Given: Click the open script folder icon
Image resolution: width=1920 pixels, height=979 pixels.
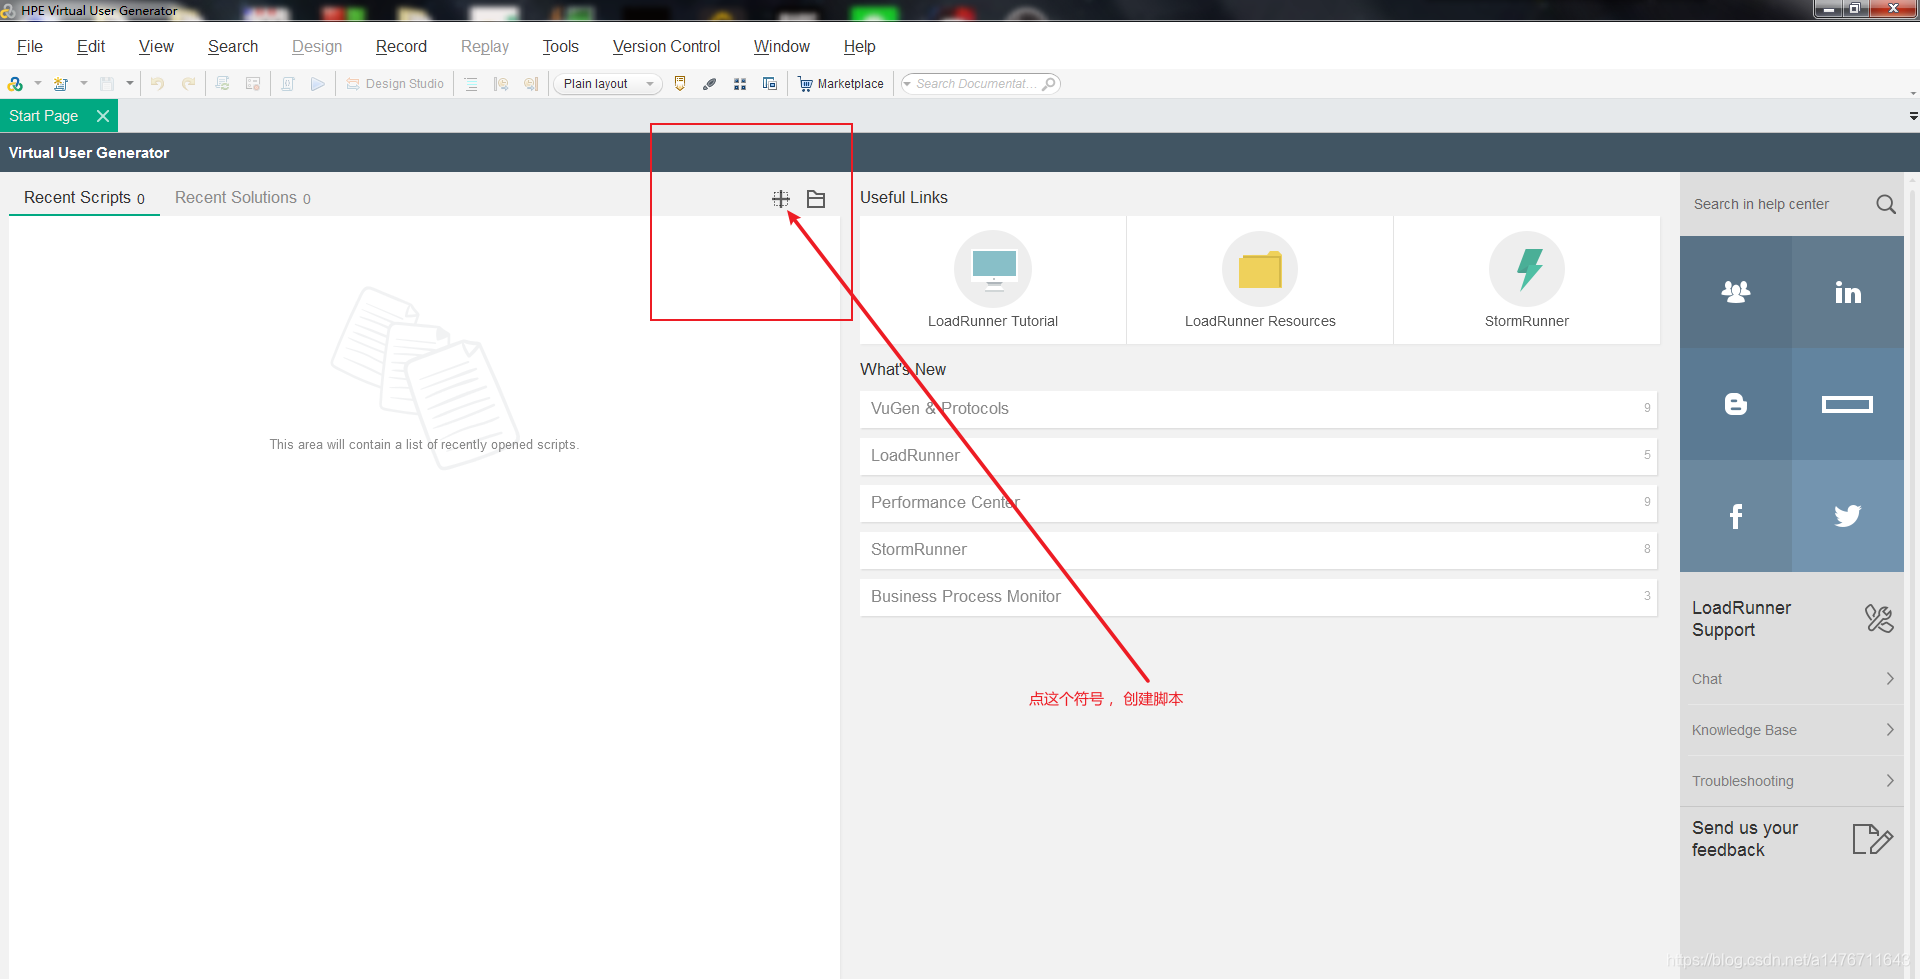Looking at the screenshot, I should click(x=816, y=199).
